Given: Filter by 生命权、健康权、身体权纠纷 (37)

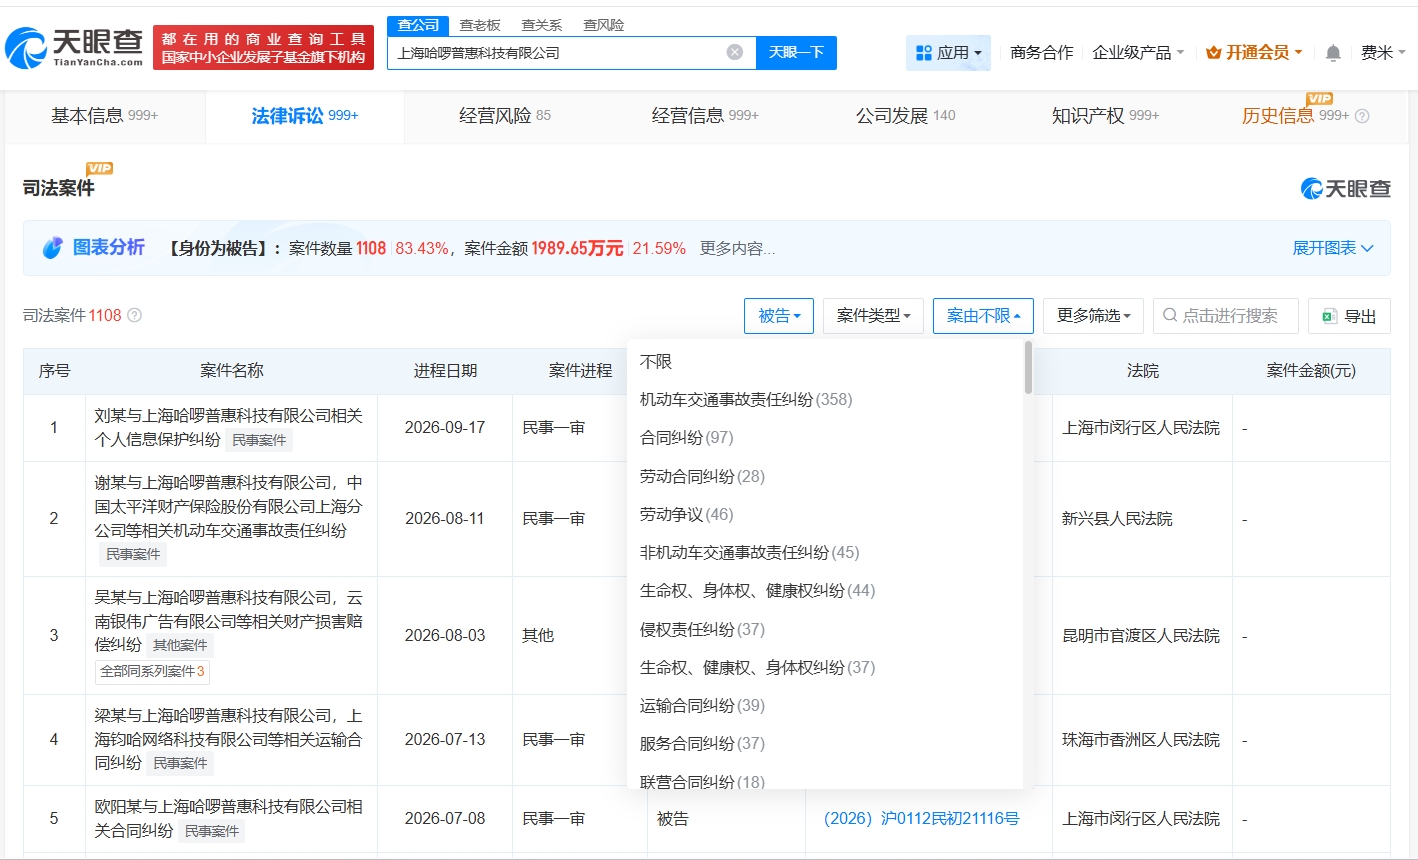Looking at the screenshot, I should click(825, 667).
